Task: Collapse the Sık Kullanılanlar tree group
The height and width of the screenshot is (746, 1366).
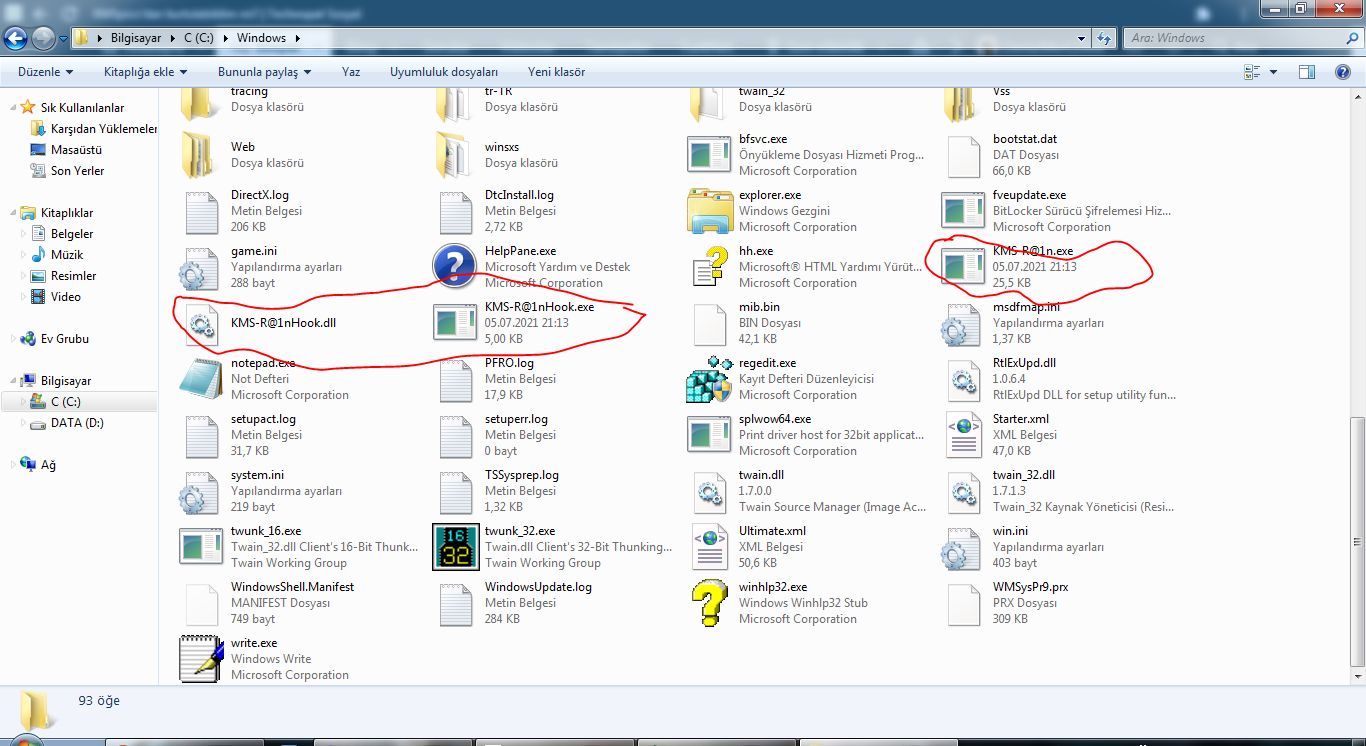Action: coord(12,107)
